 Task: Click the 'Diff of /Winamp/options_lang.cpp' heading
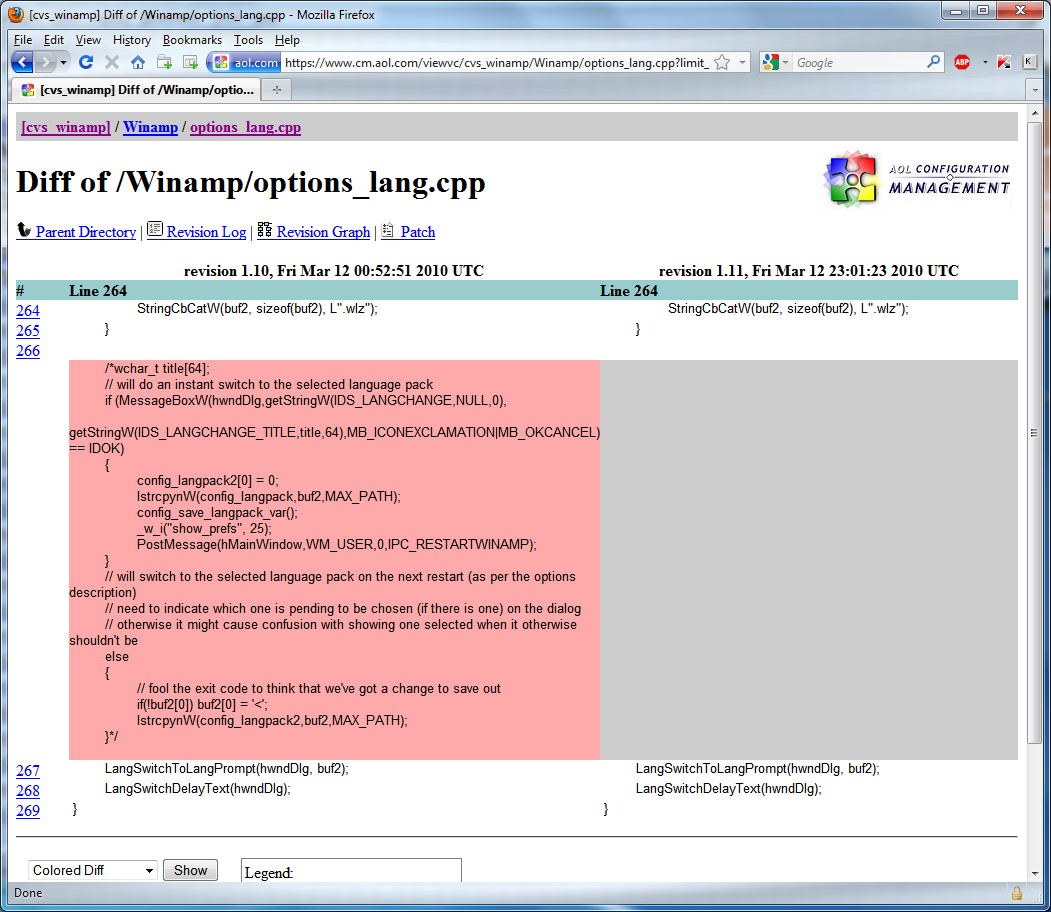[251, 182]
